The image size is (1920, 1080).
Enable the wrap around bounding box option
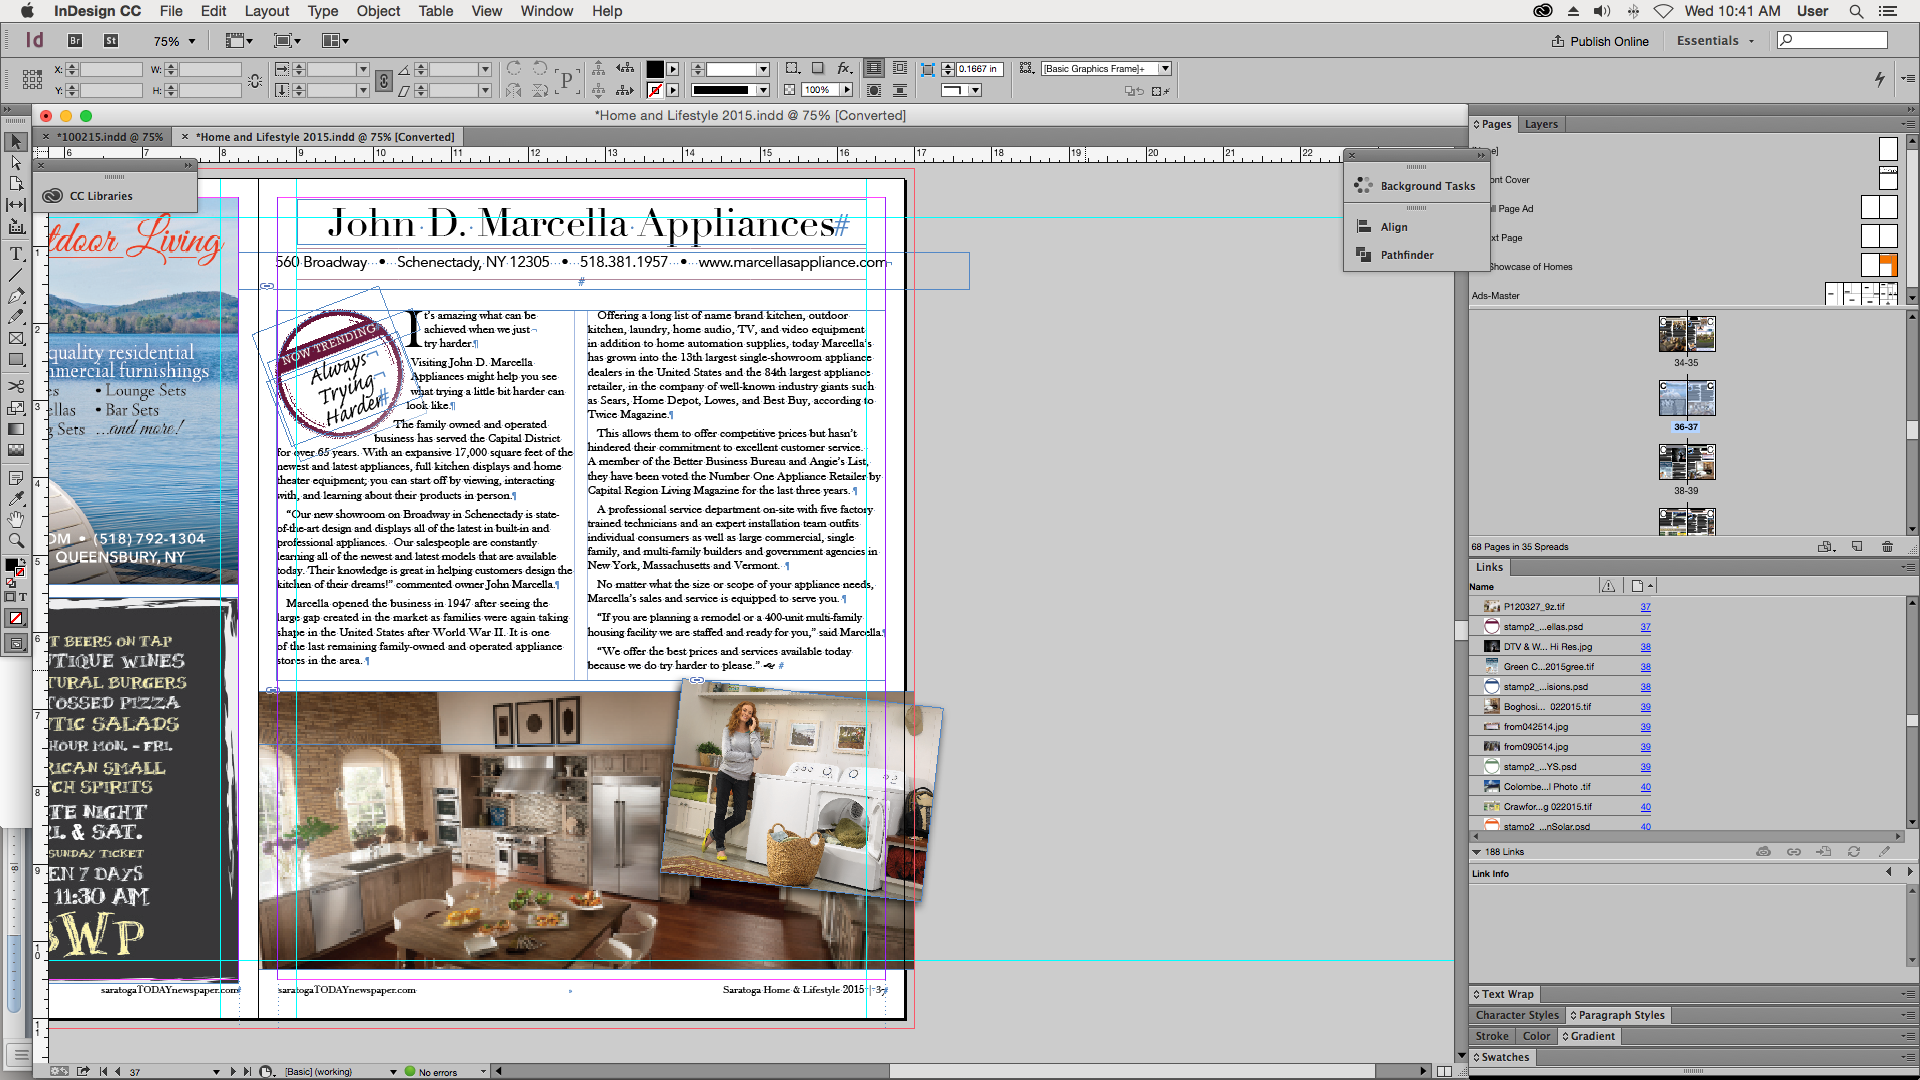[x=900, y=68]
